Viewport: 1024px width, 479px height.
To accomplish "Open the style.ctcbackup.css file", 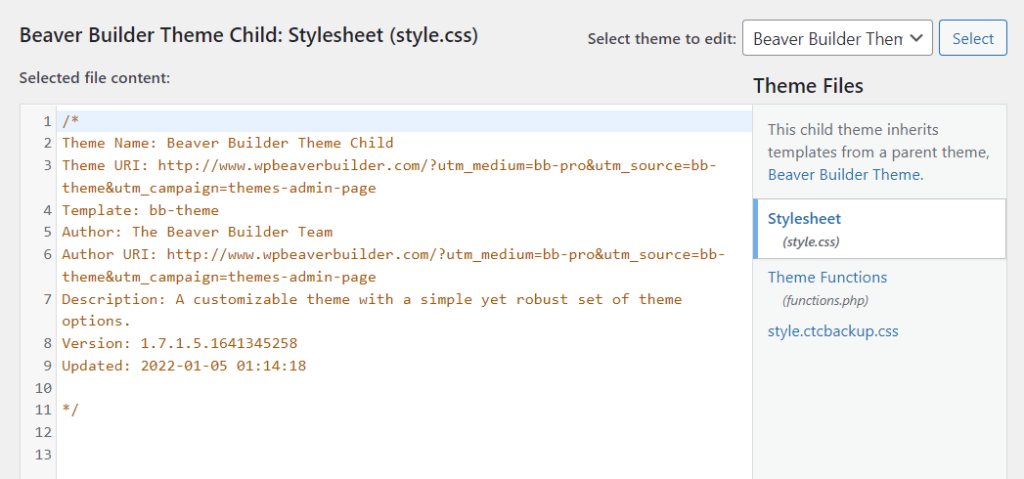I will pos(833,331).
